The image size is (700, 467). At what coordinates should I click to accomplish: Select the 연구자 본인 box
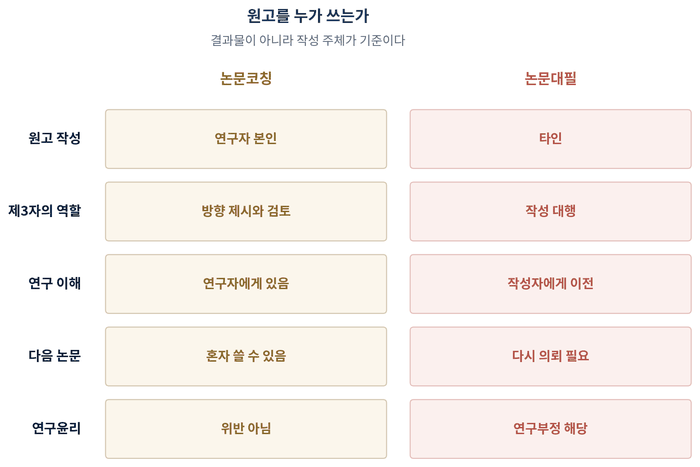tap(246, 139)
